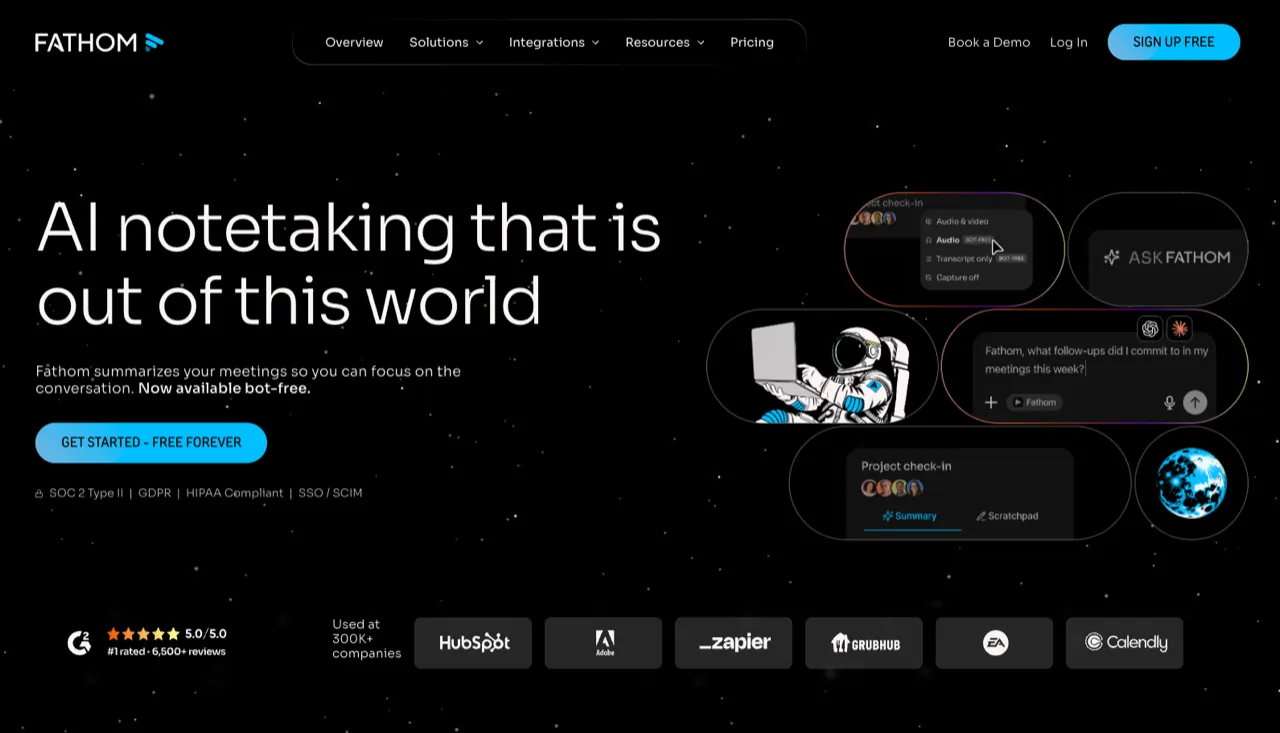Select the Audio & video capture option

(957, 221)
